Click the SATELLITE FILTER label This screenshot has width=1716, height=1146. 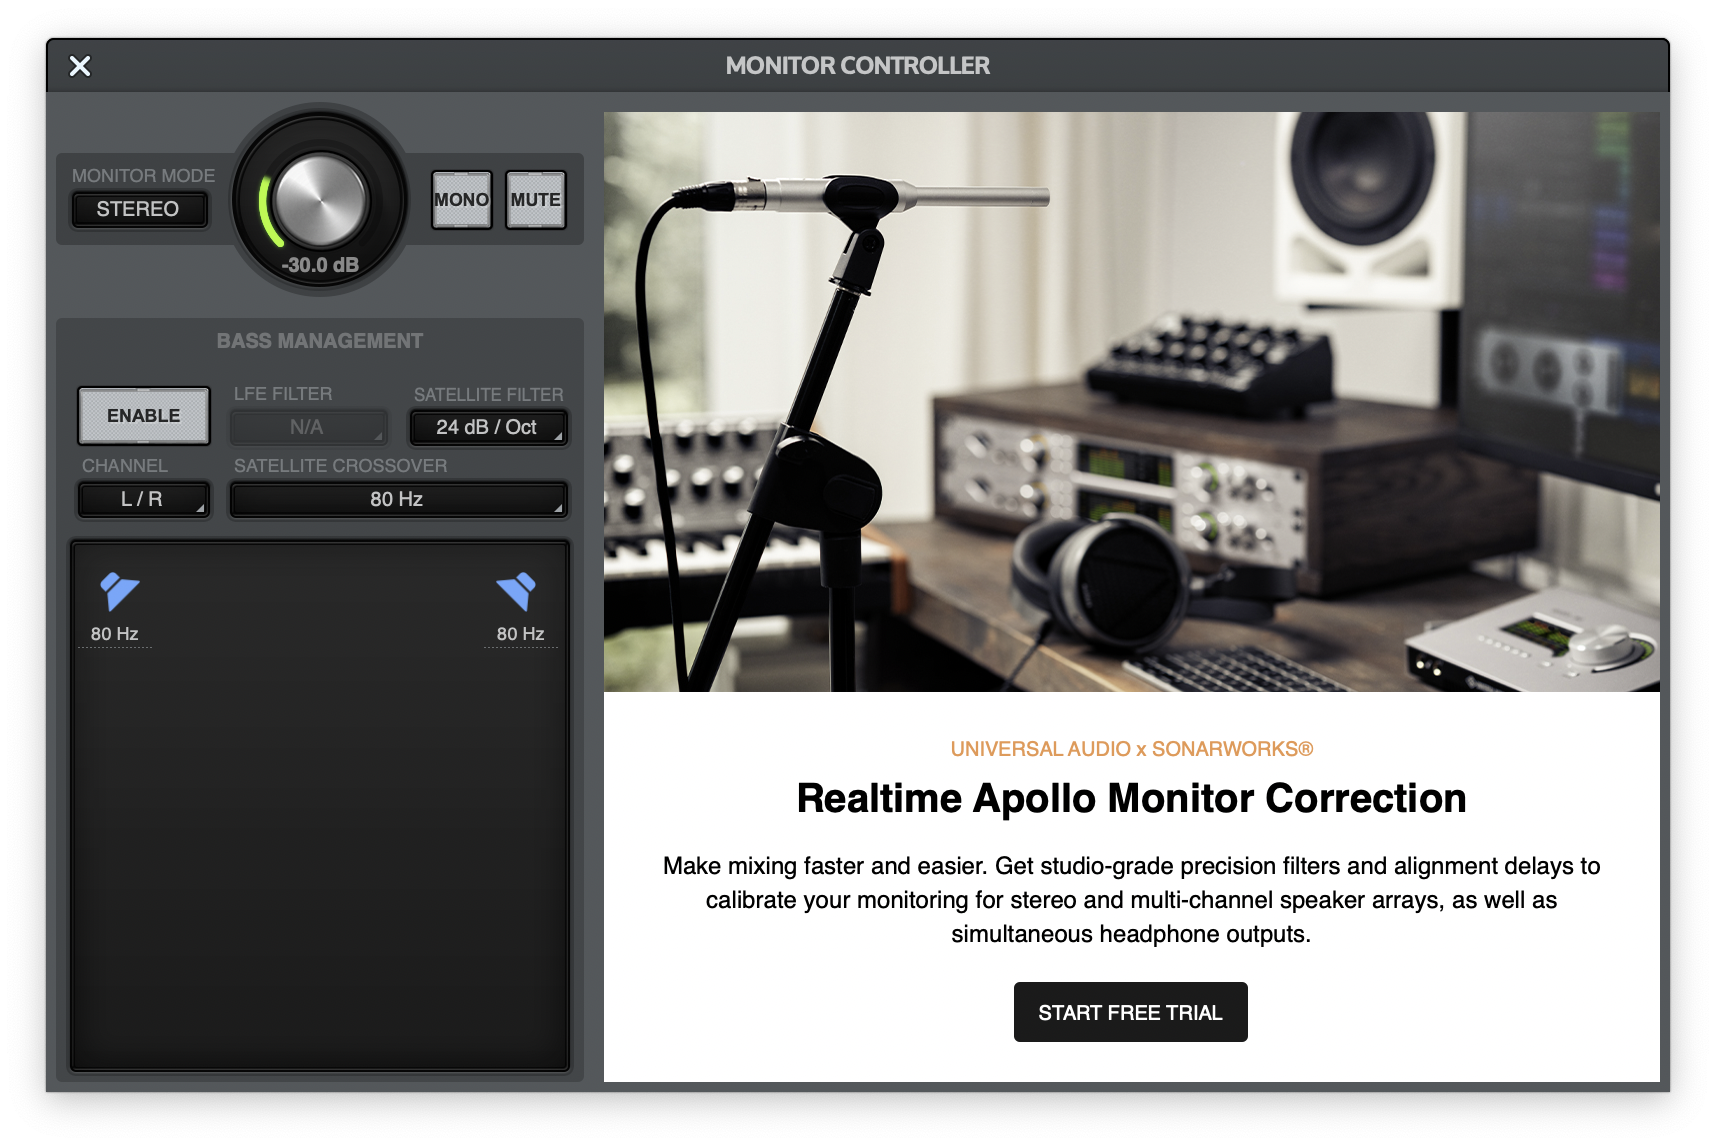point(488,395)
